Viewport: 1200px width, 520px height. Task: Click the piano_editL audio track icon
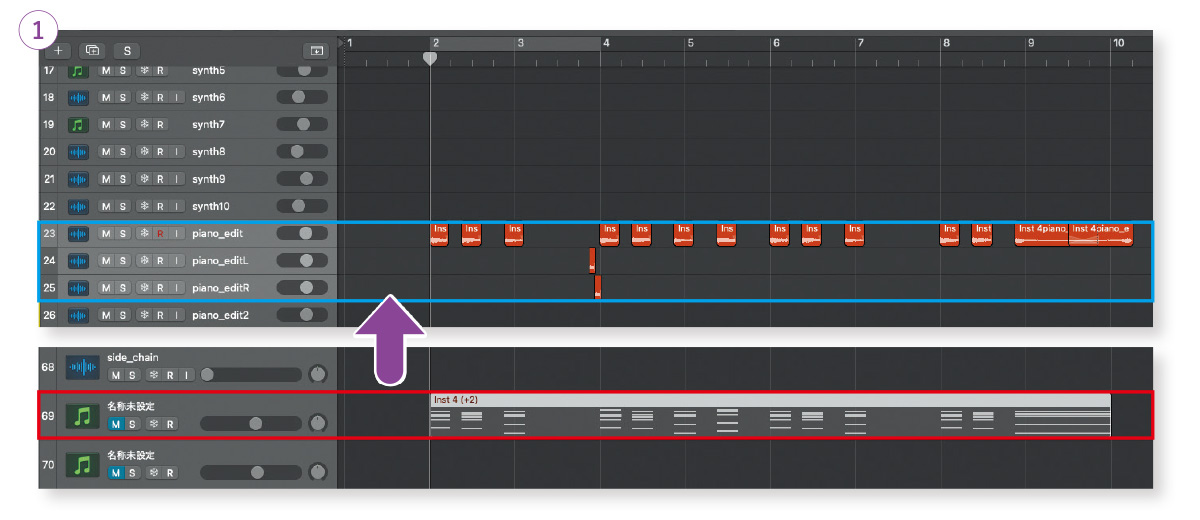click(x=78, y=260)
